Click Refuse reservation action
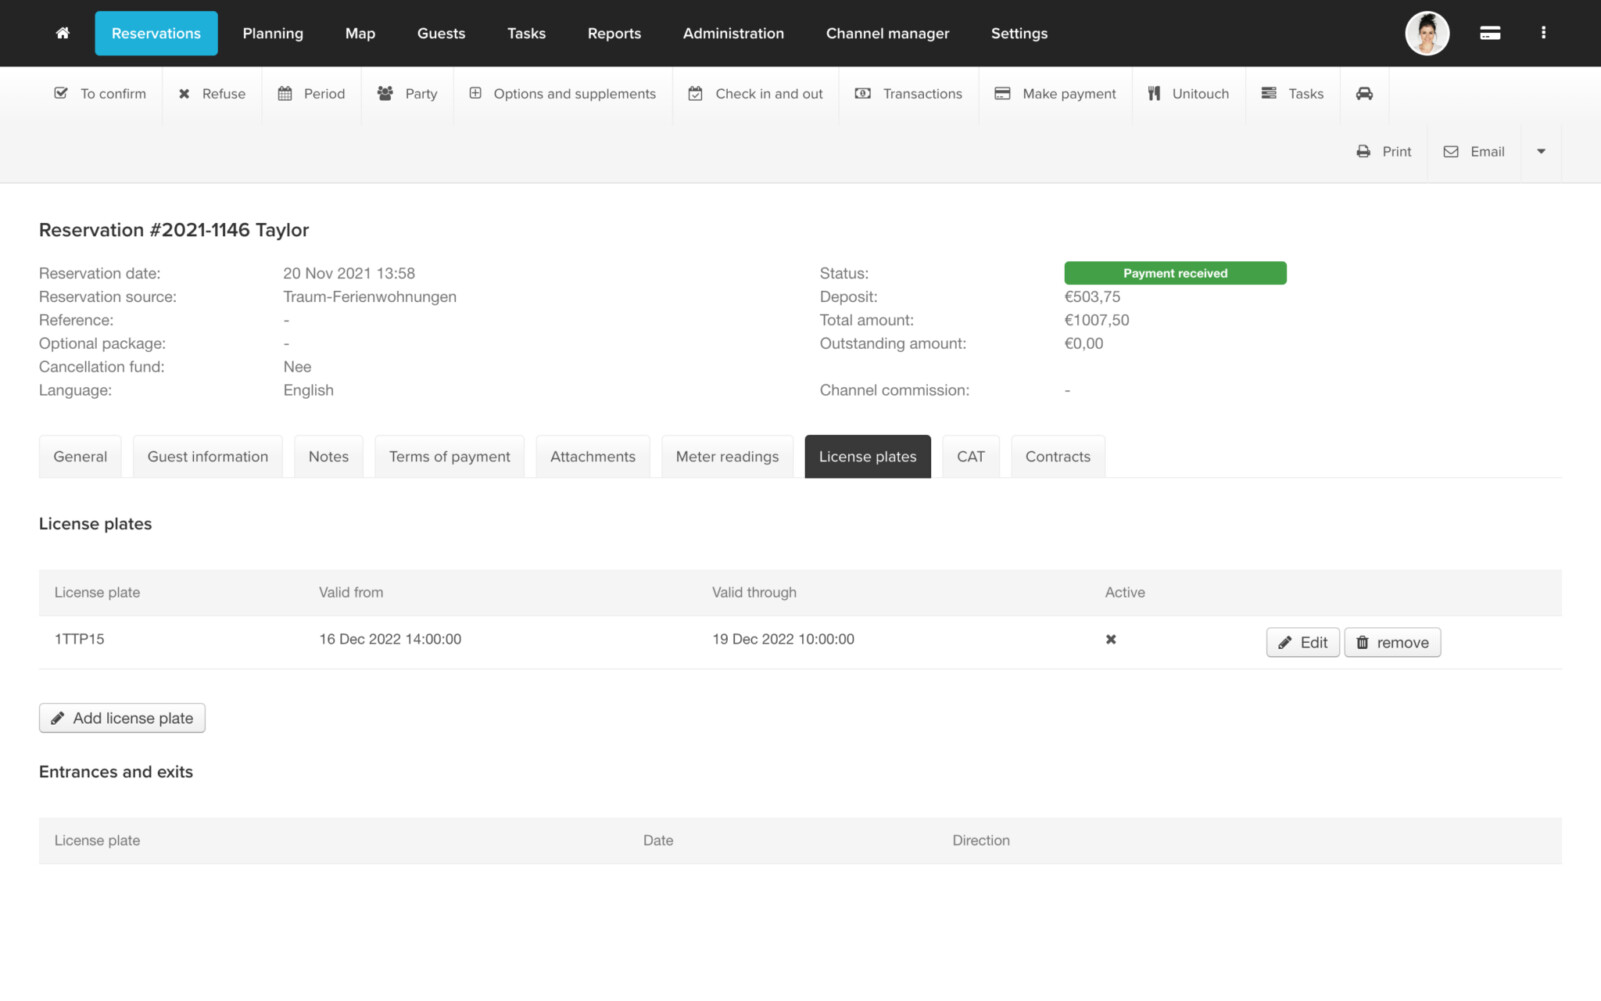1601x1001 pixels. tap(212, 94)
